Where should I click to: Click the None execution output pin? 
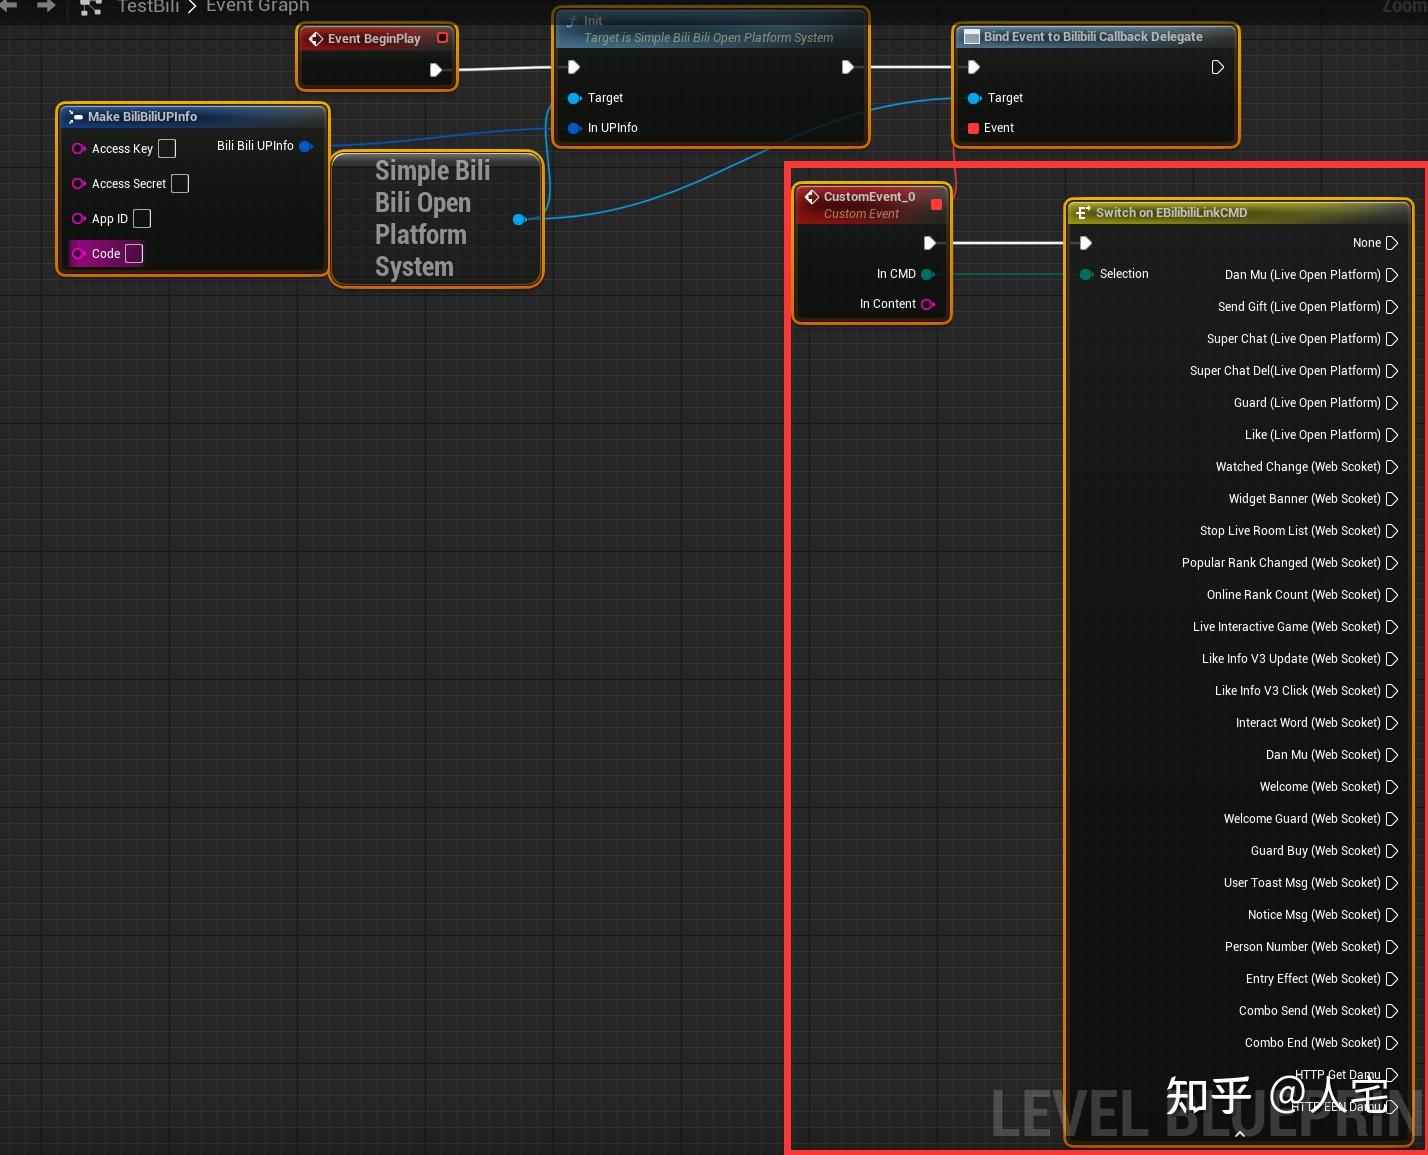1392,243
